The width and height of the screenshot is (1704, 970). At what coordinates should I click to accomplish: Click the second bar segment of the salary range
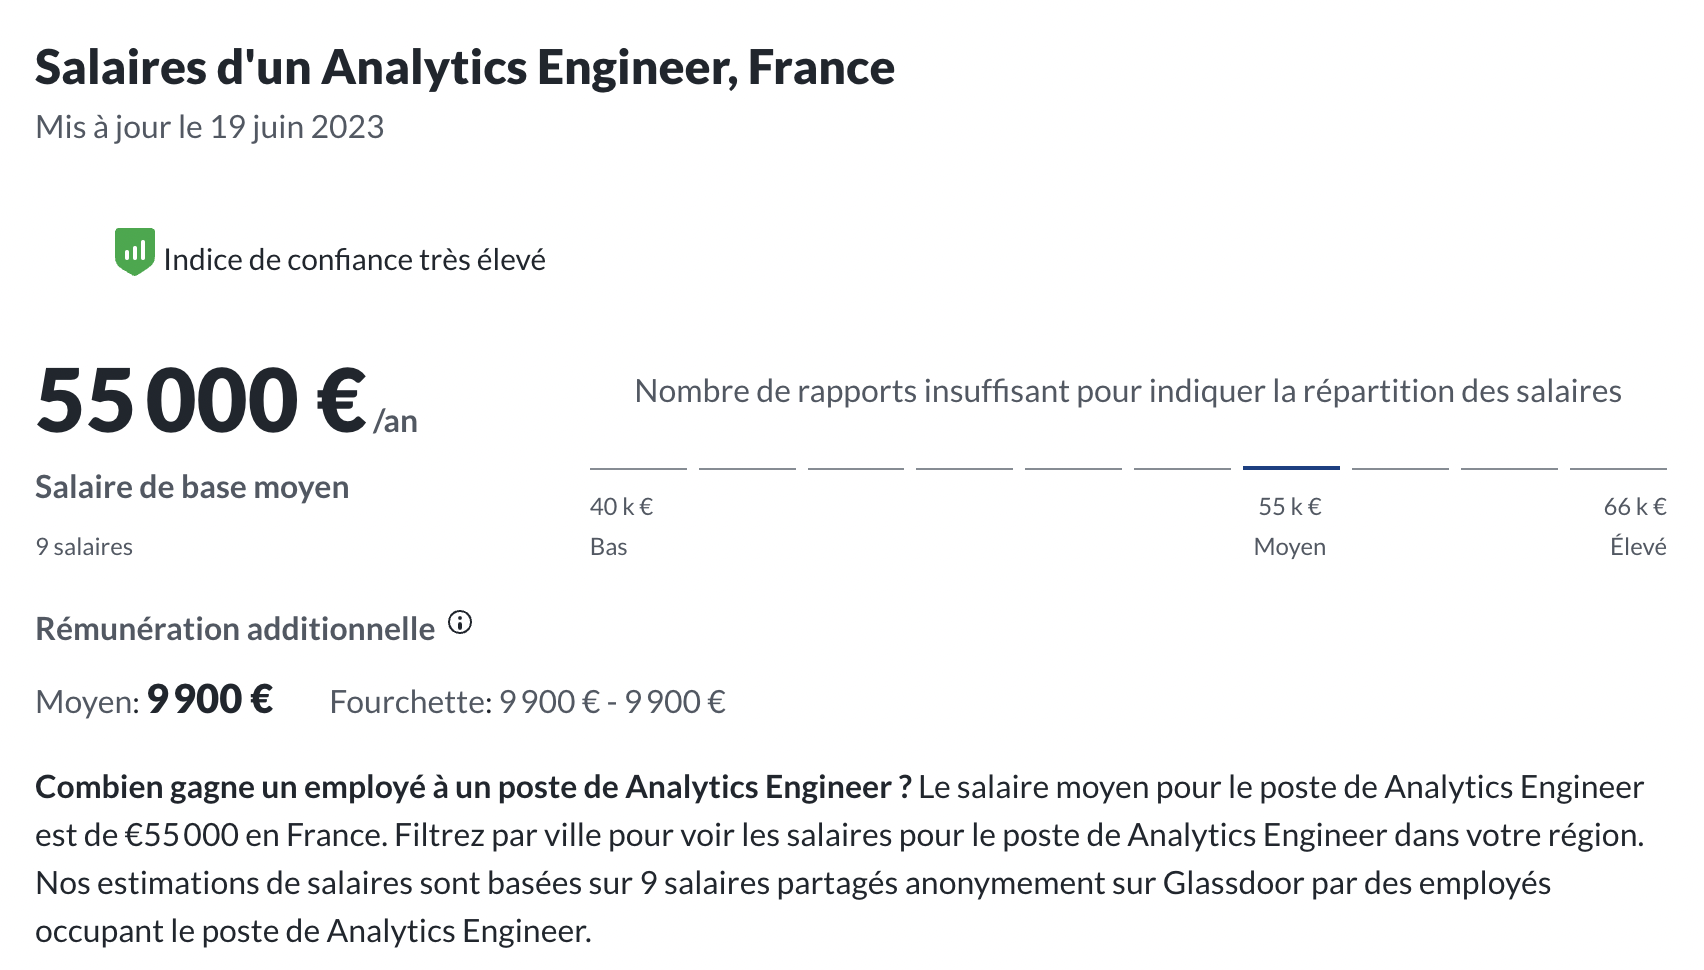[747, 467]
